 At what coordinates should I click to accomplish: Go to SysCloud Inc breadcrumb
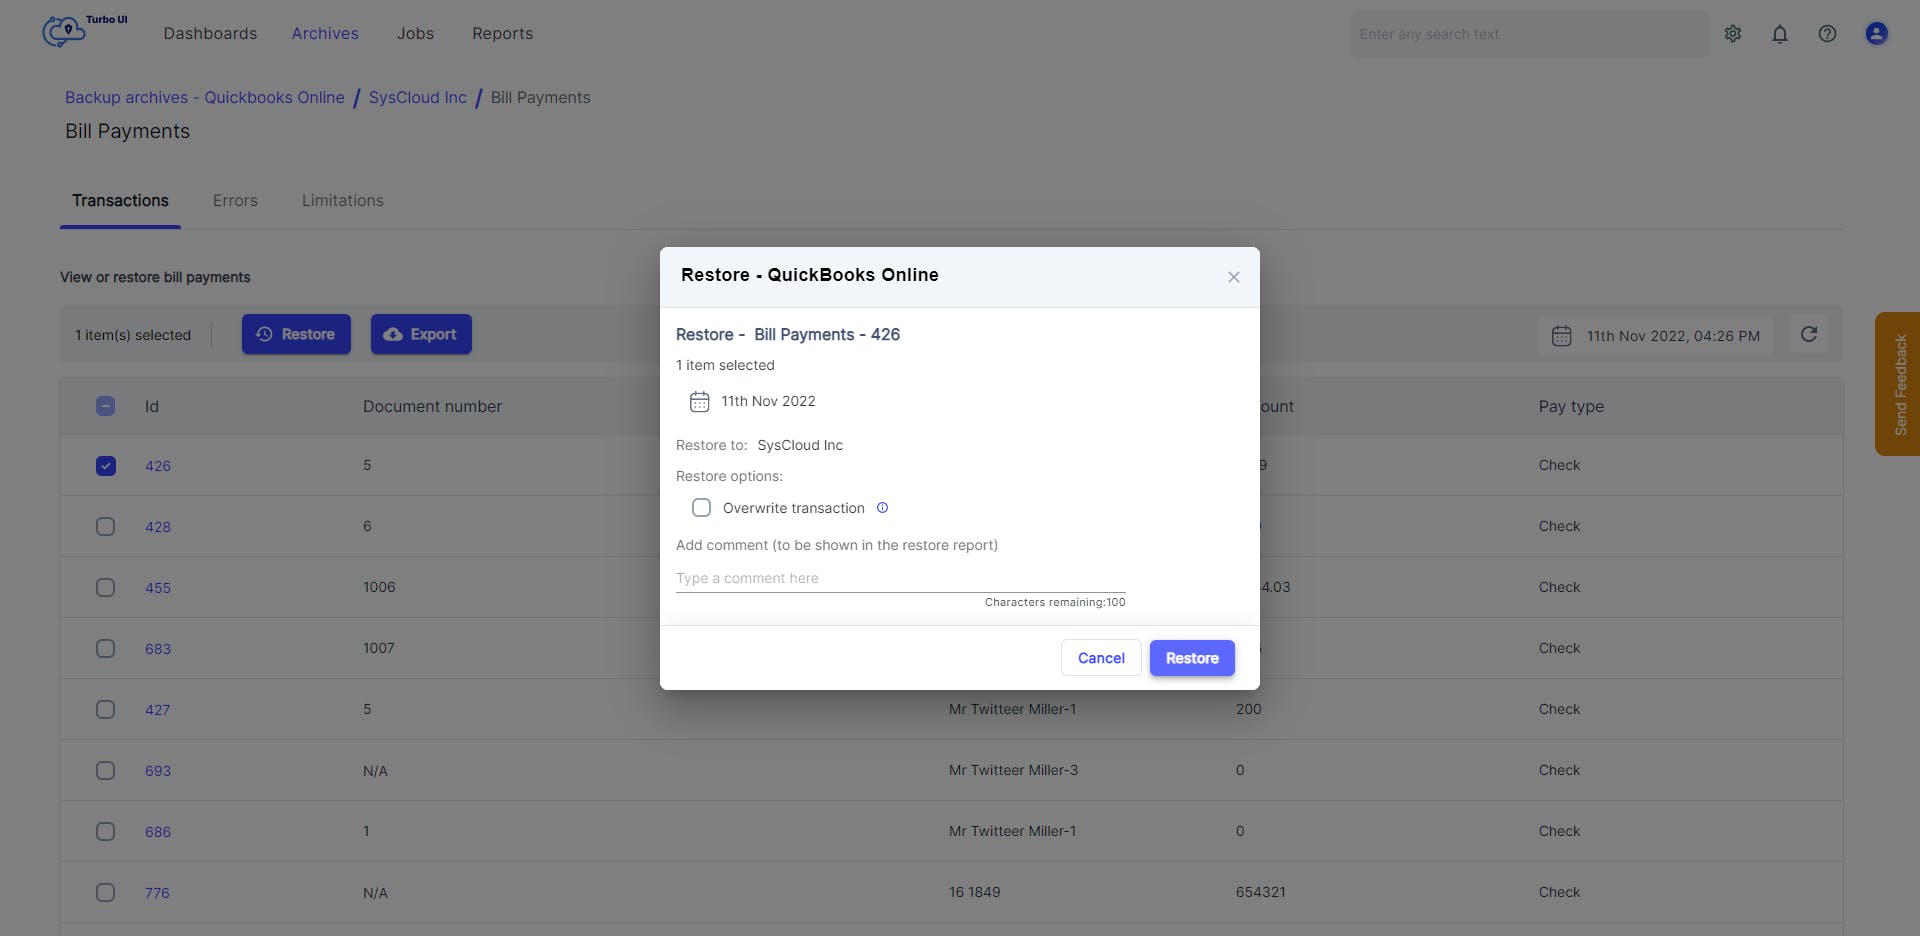[x=418, y=98]
